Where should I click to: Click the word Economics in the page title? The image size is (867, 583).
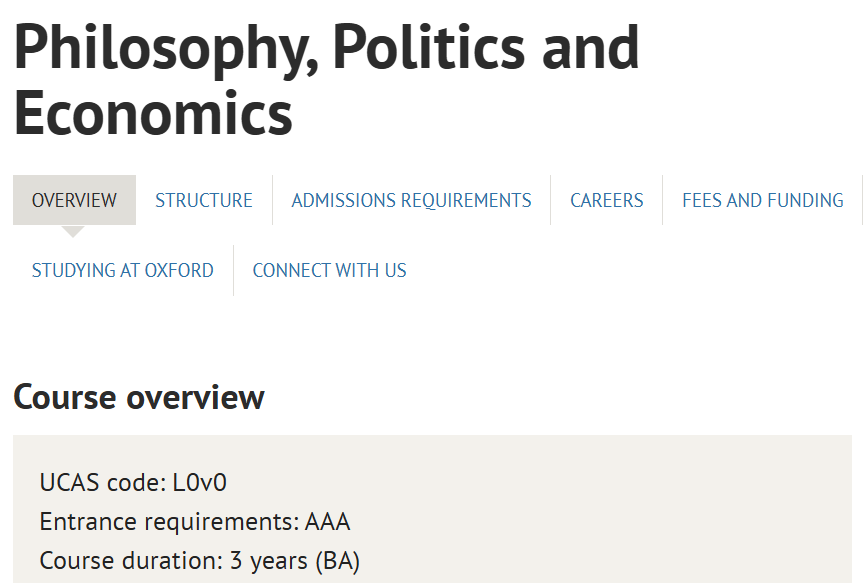[x=153, y=112]
